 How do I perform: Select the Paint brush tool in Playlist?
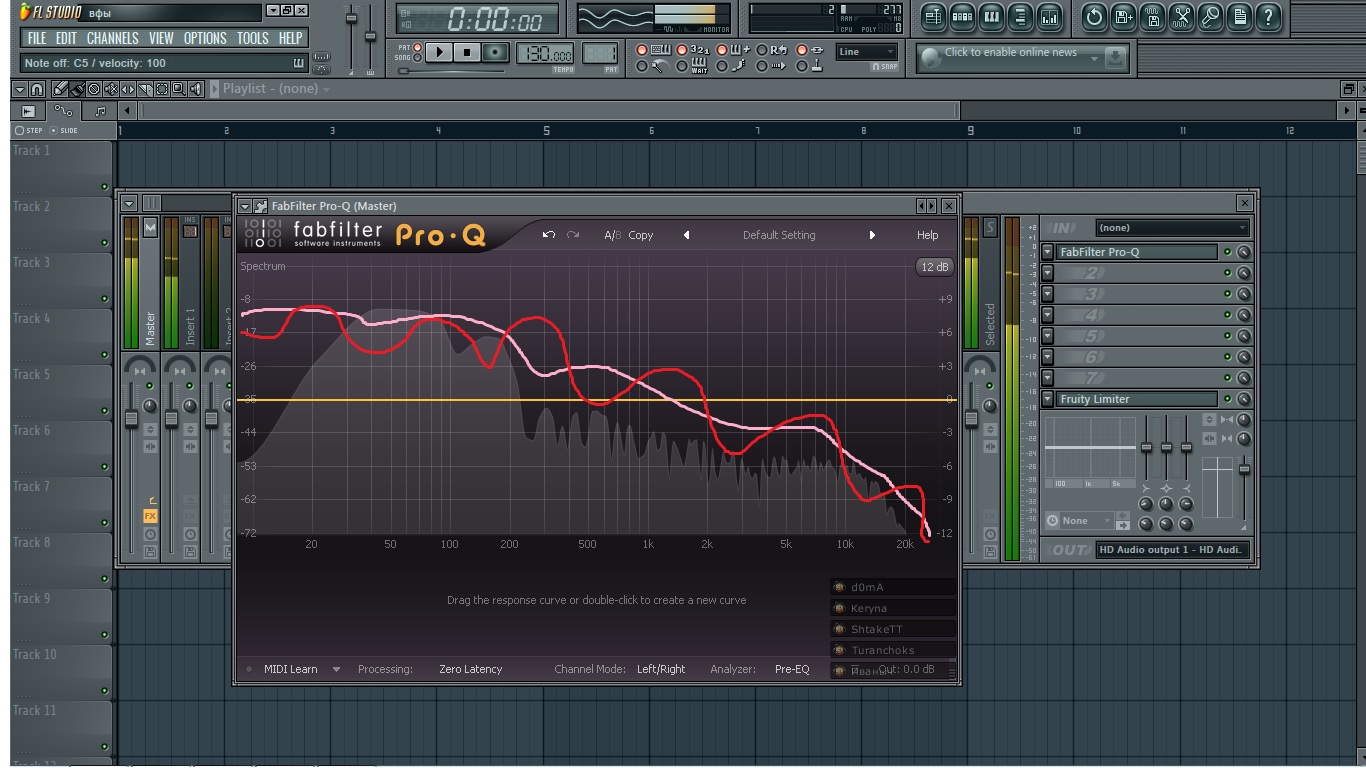pos(77,89)
